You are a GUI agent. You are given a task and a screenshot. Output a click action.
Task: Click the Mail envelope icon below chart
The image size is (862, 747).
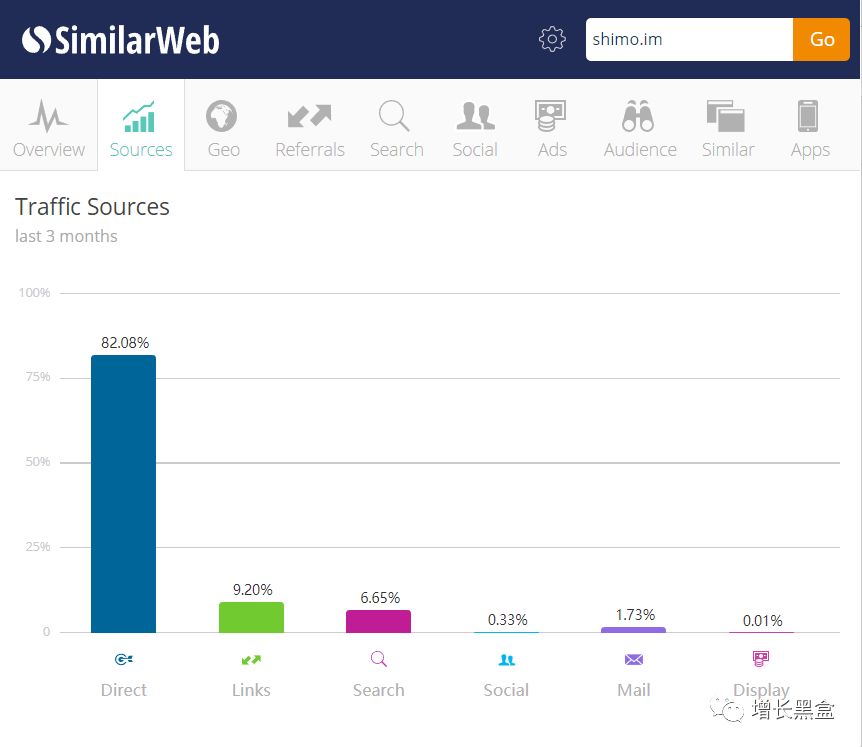[633, 660]
